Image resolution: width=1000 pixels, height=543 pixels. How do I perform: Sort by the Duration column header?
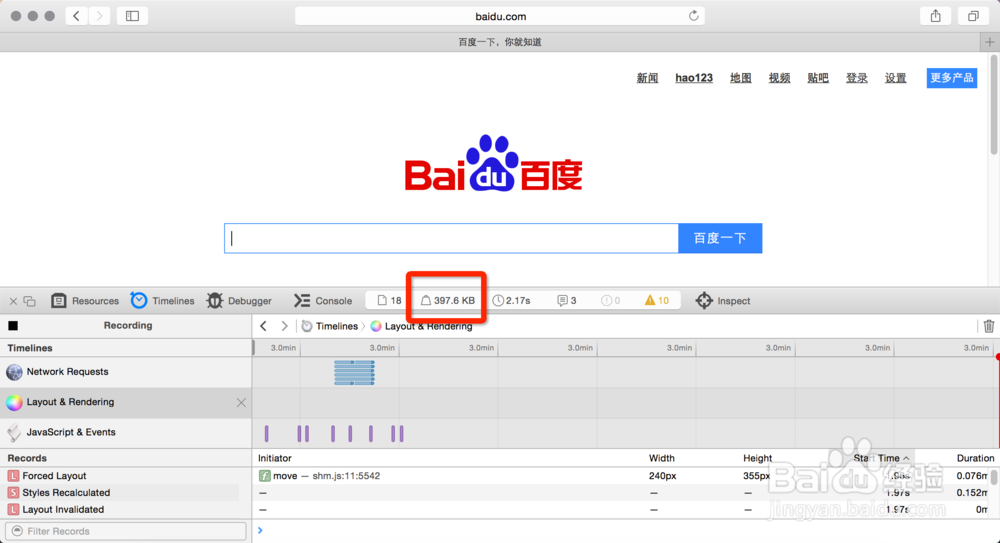(975, 458)
